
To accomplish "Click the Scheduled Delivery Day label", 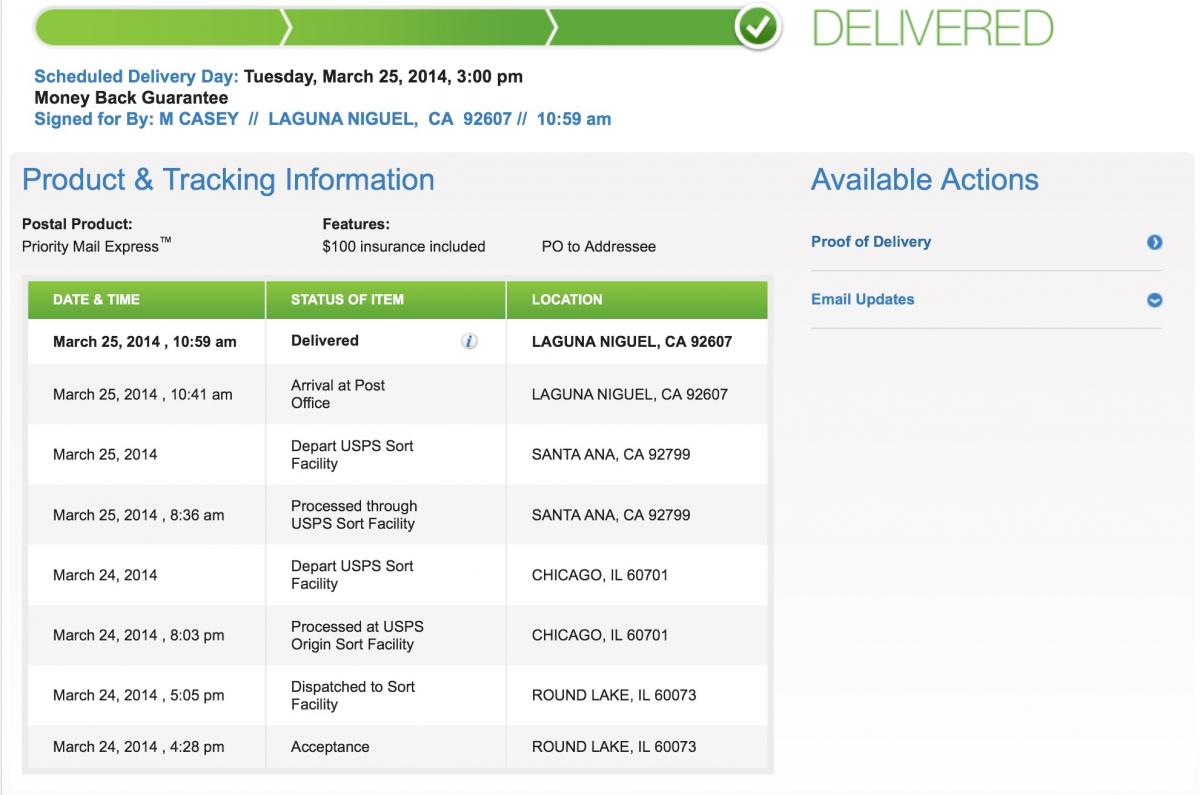I will click(137, 77).
